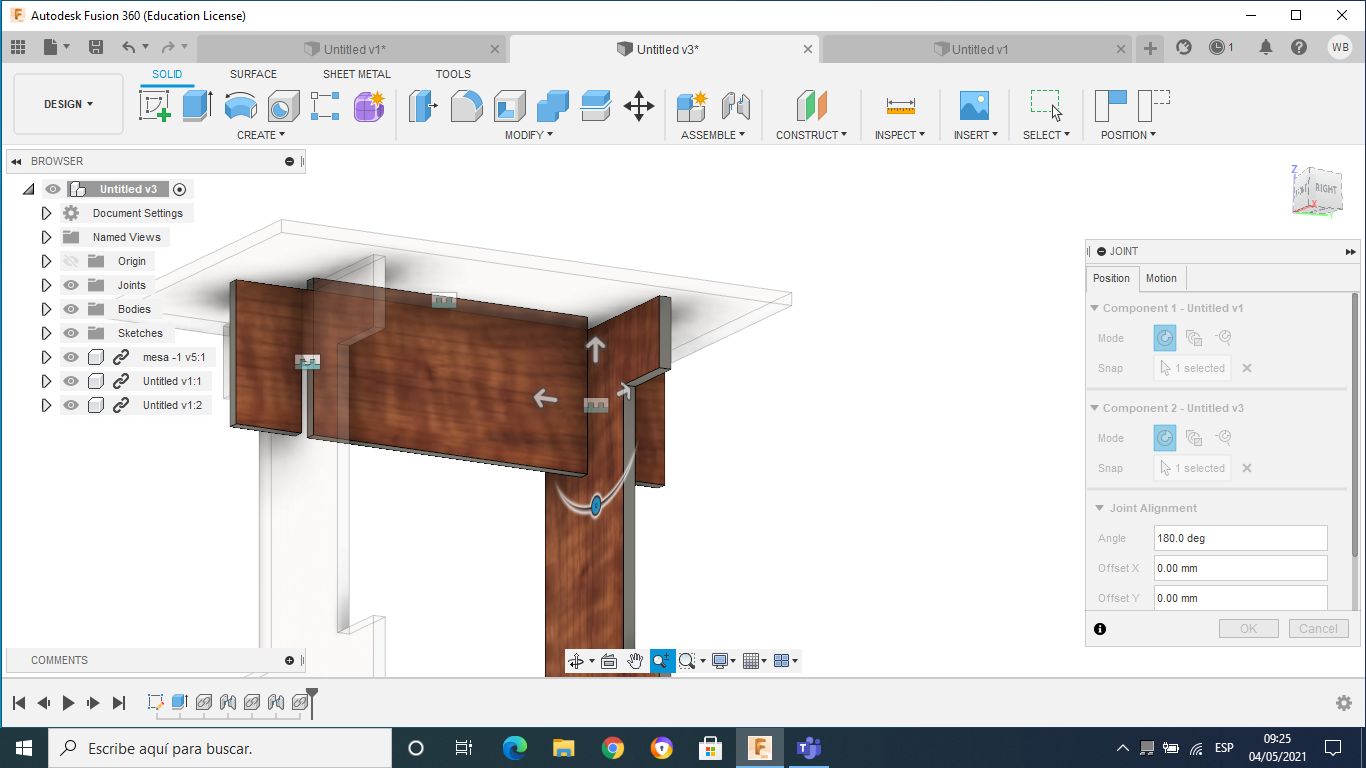This screenshot has height=768, width=1366.
Task: Click the ViewCube RIGHT face
Action: coord(1325,189)
